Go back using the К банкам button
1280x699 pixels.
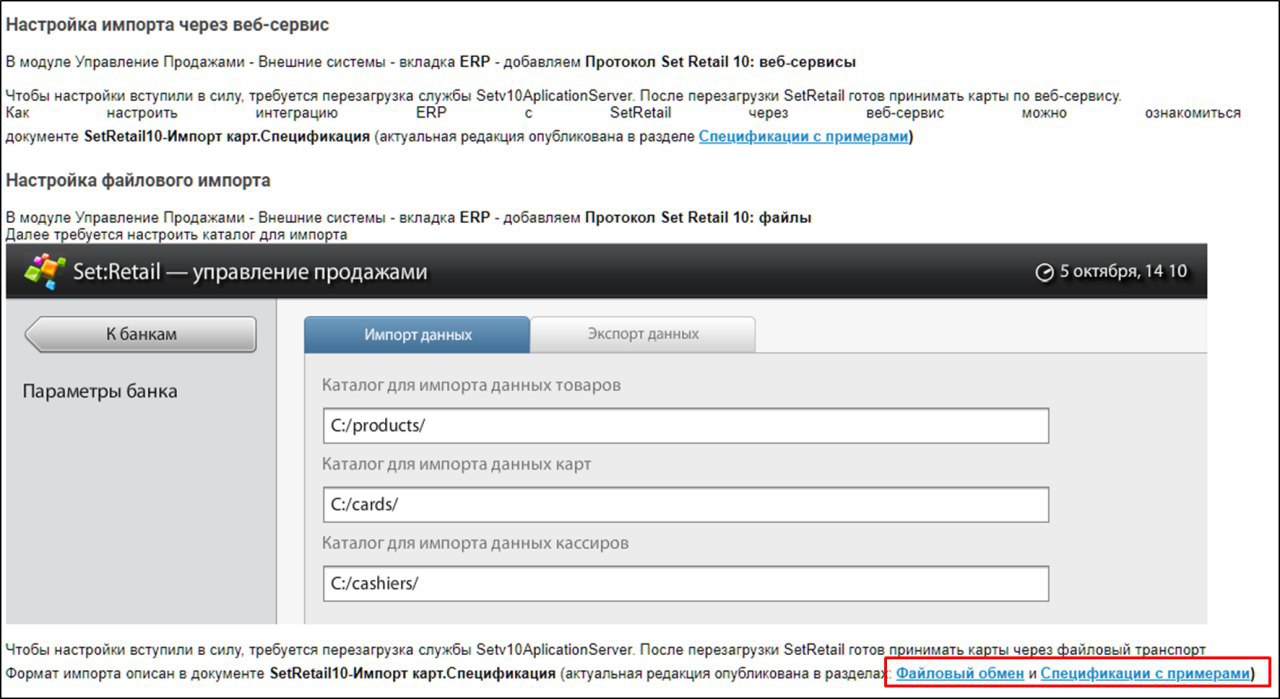click(x=141, y=335)
